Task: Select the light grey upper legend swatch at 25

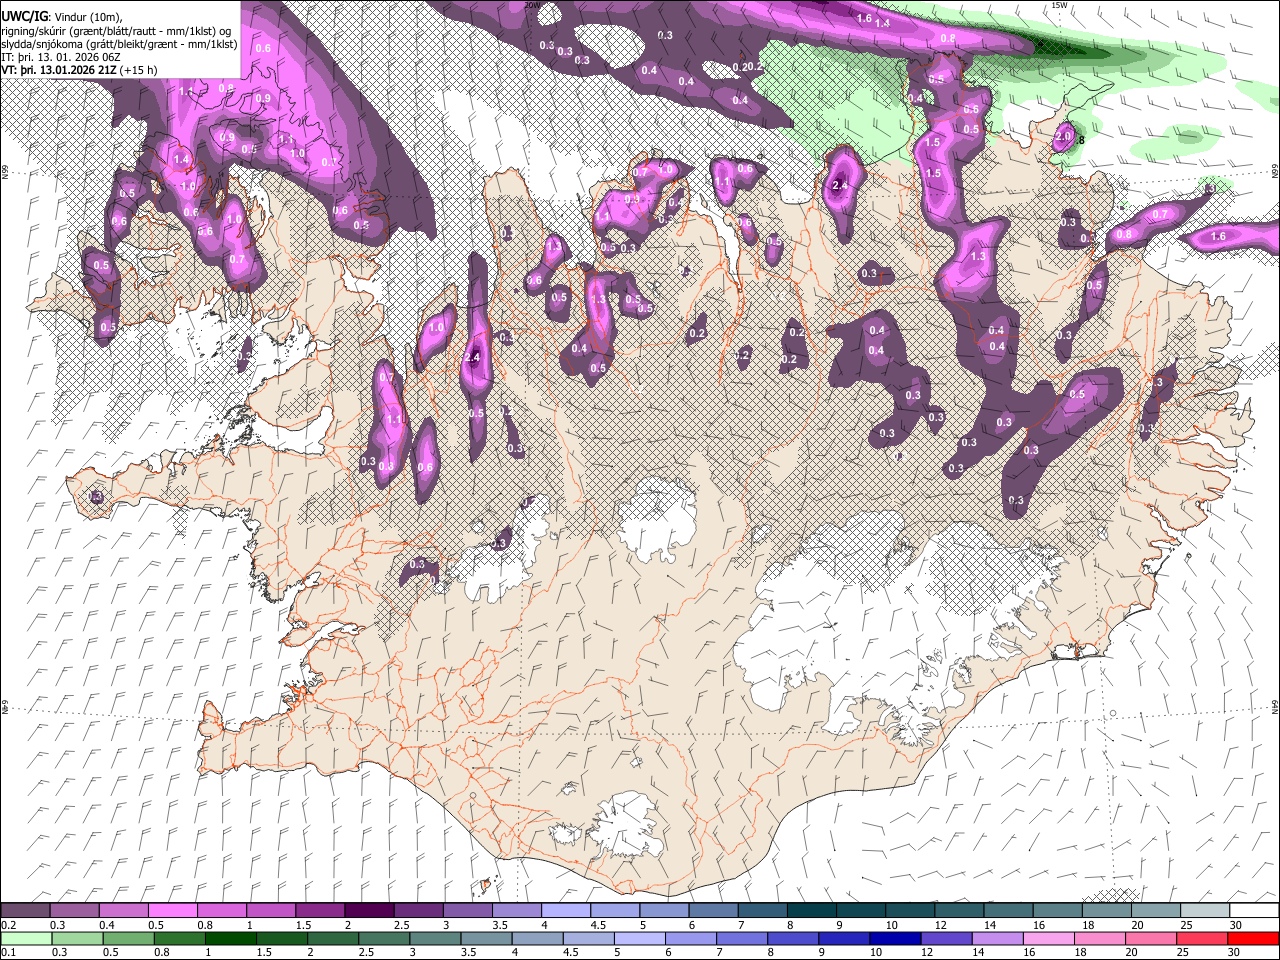Action: 1205,910
